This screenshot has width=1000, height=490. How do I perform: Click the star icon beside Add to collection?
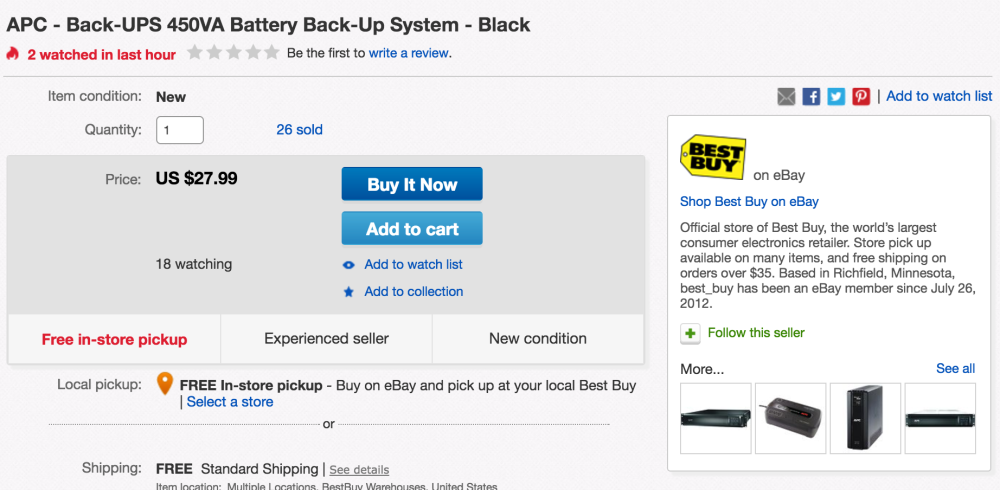point(349,292)
